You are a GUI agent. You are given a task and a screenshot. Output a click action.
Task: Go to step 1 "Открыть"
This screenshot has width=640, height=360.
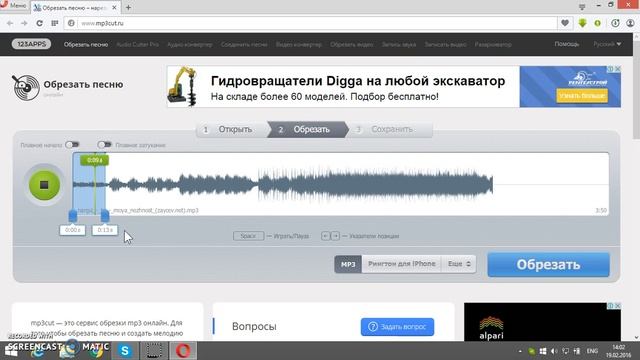231,129
